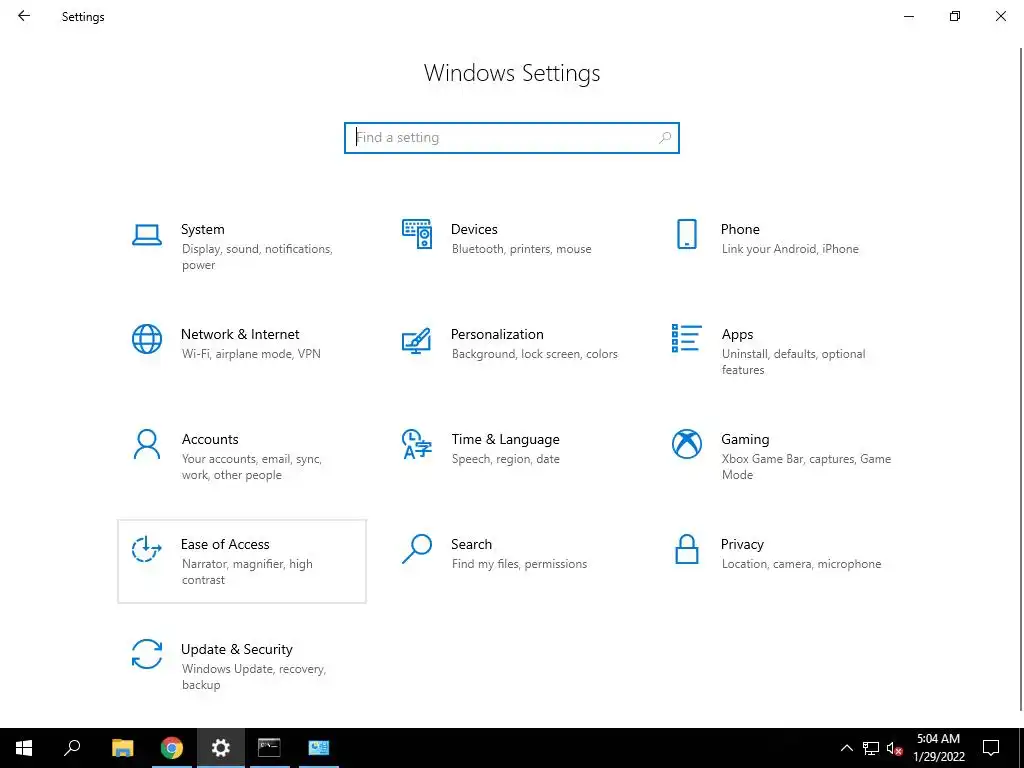Click "Background, lock screen, colors" description
The width and height of the screenshot is (1024, 768).
pyautogui.click(x=534, y=354)
